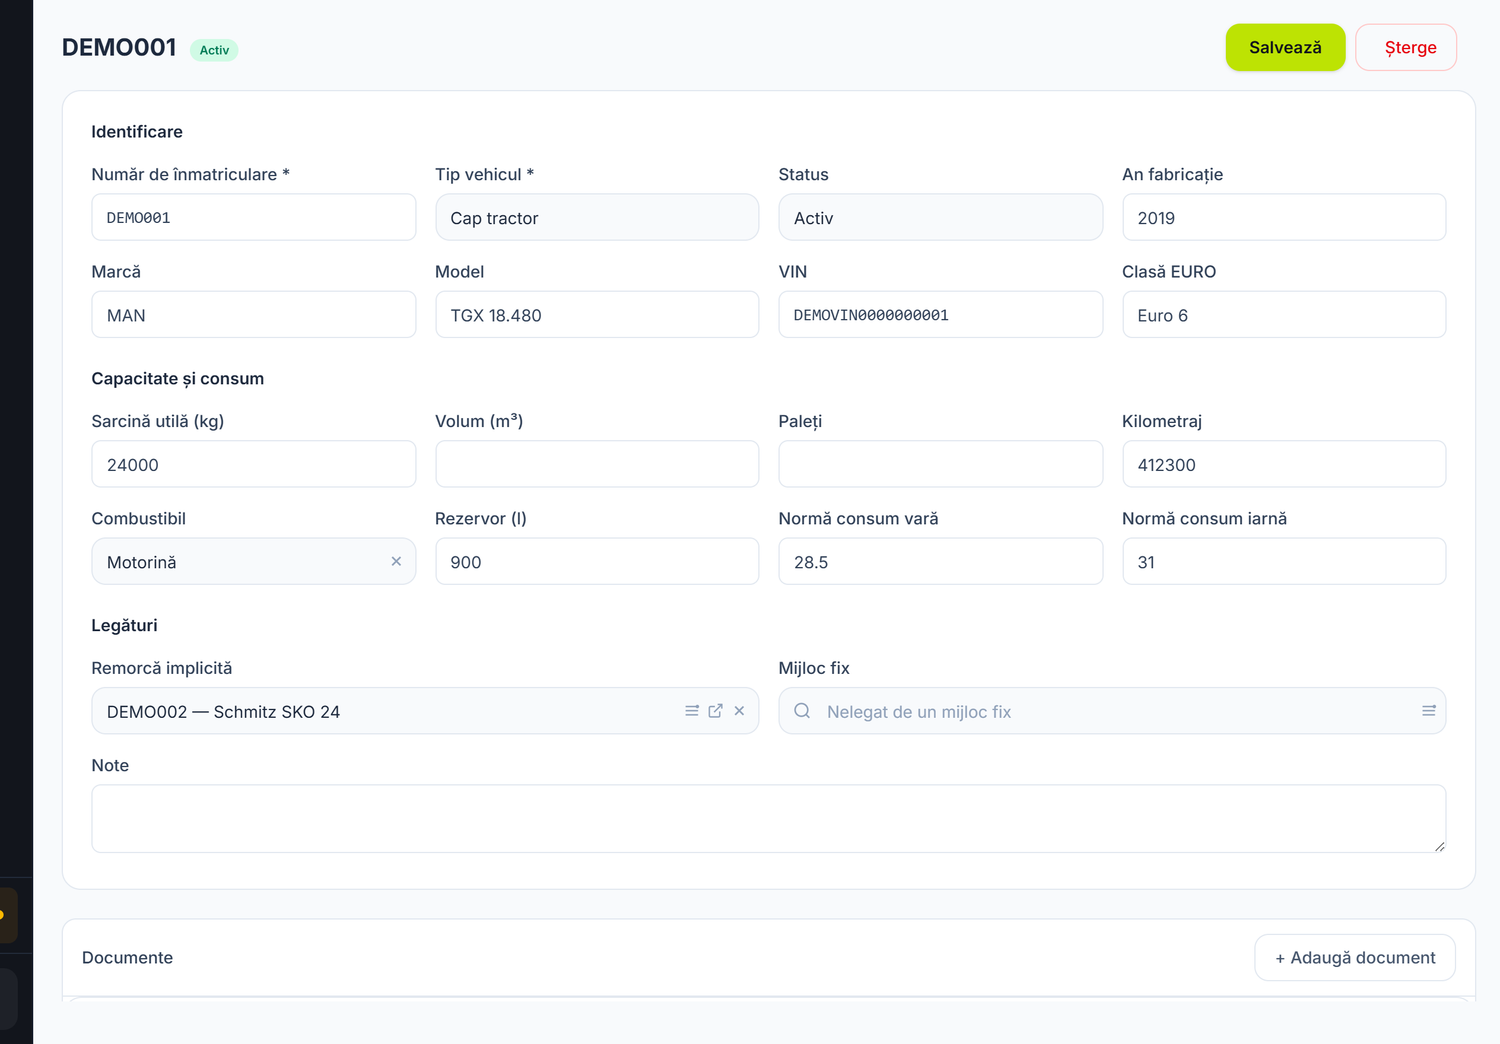Focus the Sarcină utilă (kg) field
Image resolution: width=1500 pixels, height=1044 pixels.
254,464
